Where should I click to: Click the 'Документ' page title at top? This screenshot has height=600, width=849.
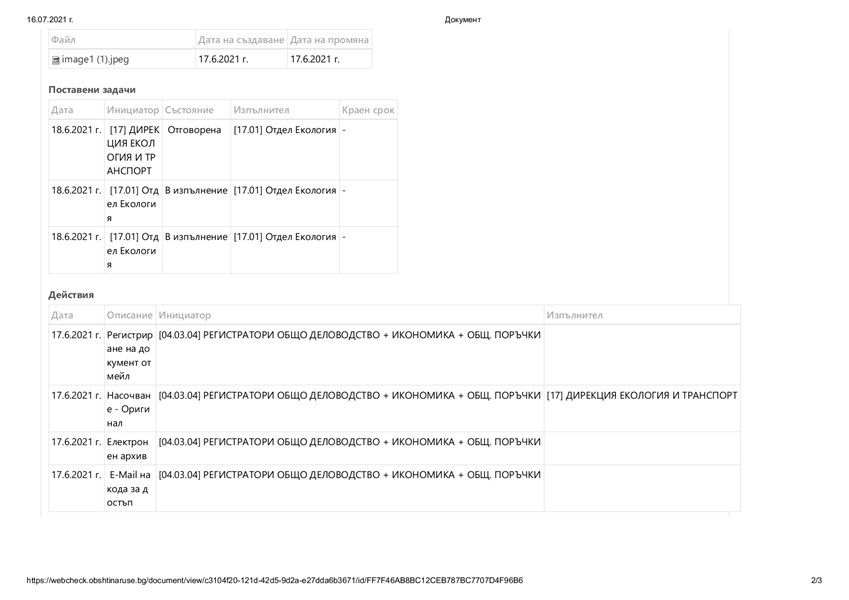(462, 19)
